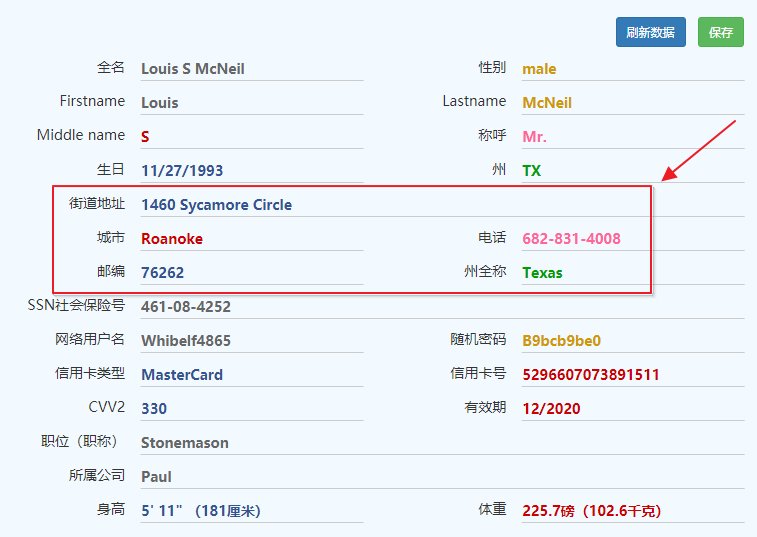Focus the Firstname field with Louis
The height and width of the screenshot is (537, 757).
coord(251,103)
